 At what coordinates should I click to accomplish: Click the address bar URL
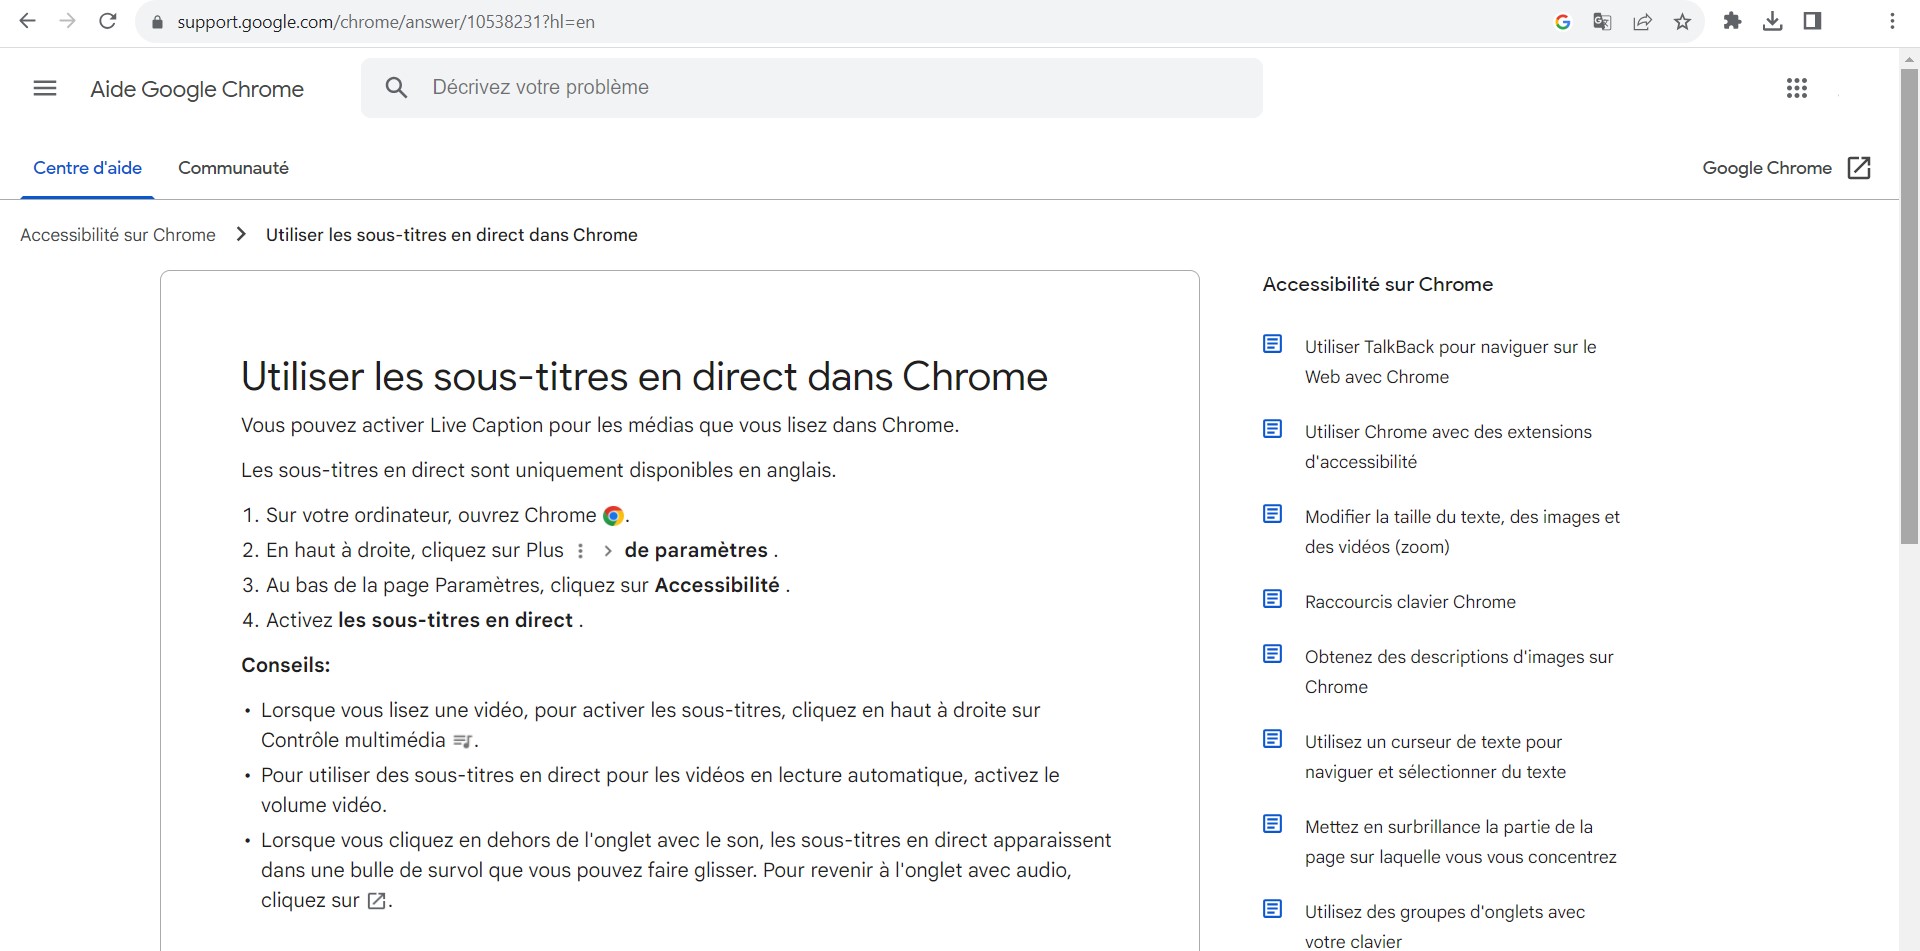(386, 22)
